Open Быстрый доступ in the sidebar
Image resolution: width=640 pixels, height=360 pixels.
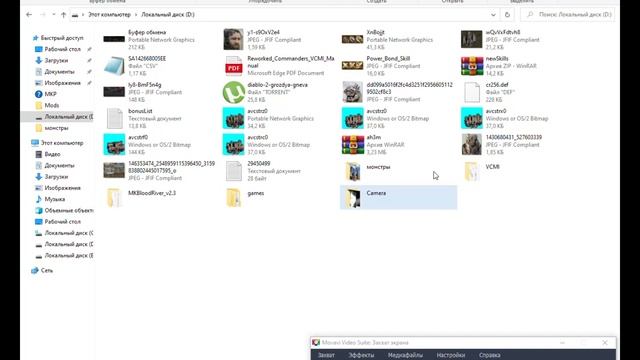coord(62,38)
